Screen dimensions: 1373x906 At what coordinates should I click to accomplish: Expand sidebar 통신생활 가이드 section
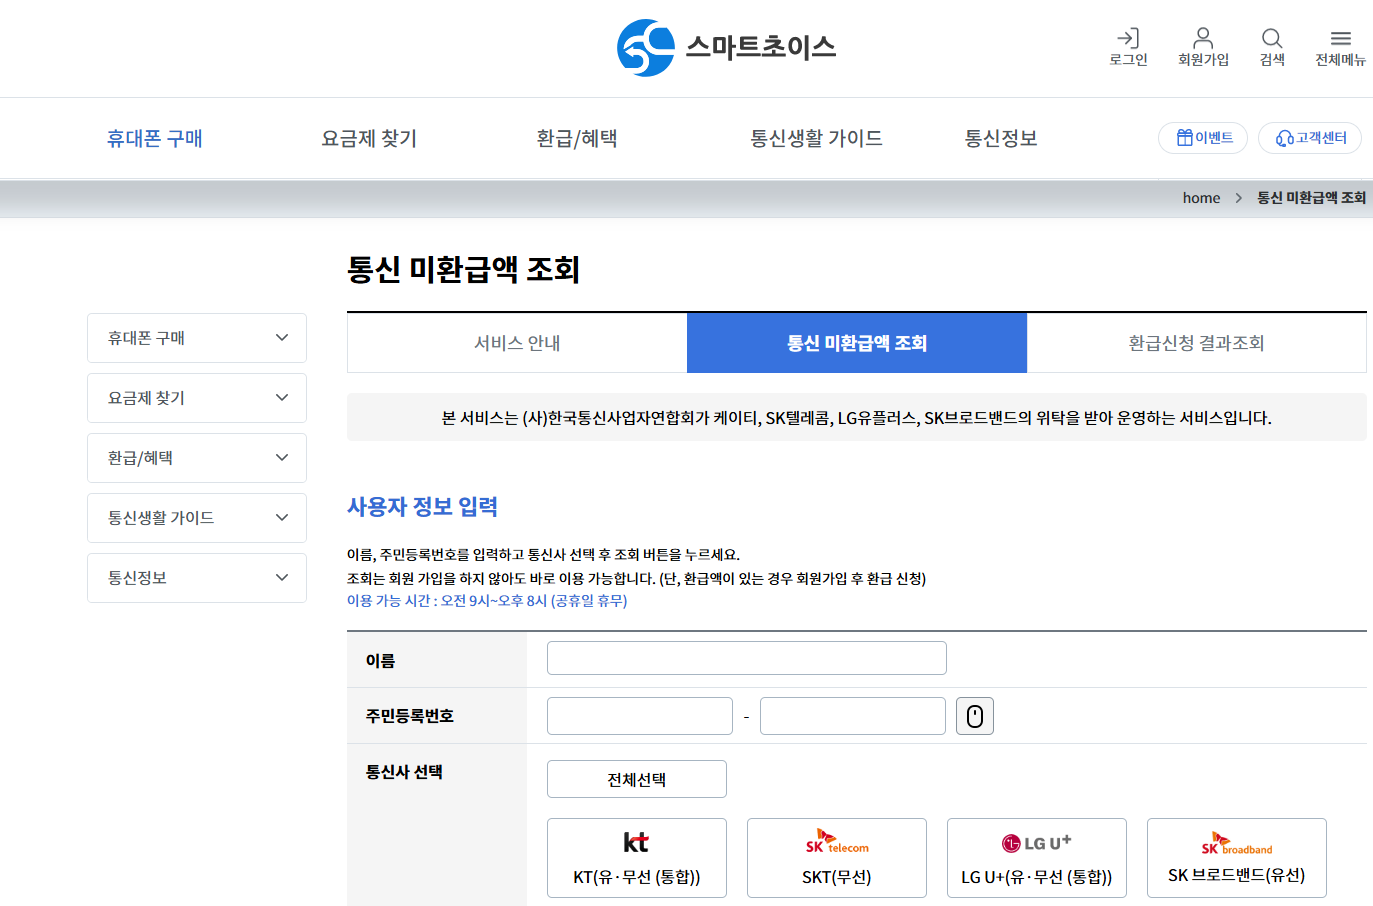click(197, 518)
